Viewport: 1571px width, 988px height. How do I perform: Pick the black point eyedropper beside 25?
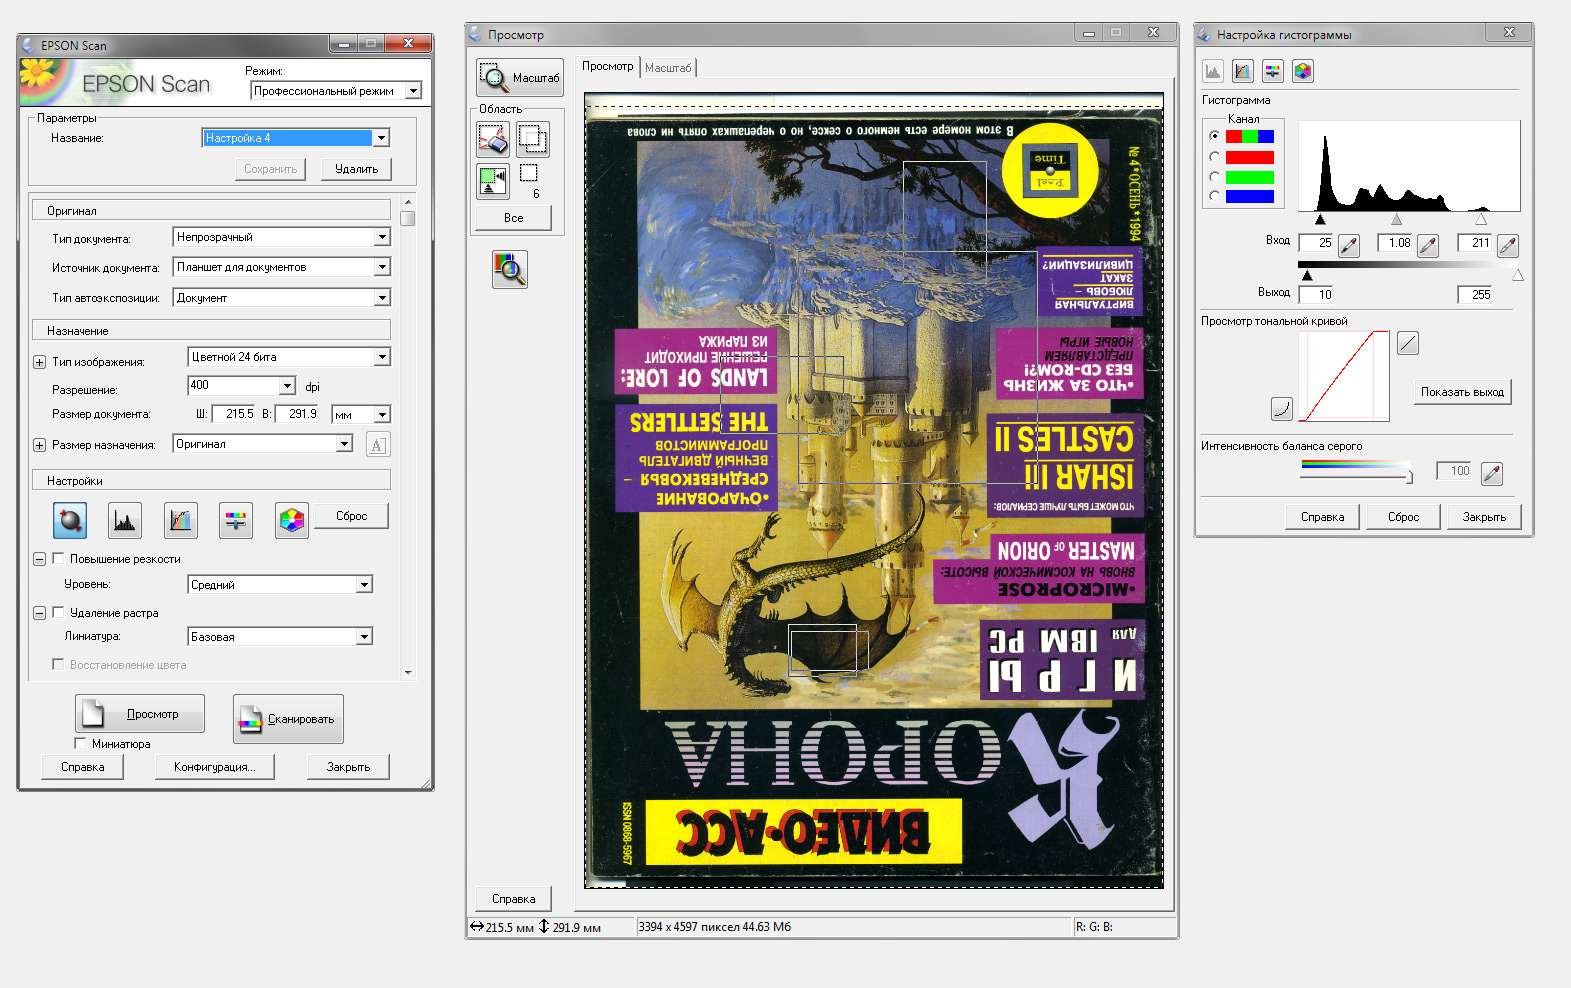point(1349,245)
